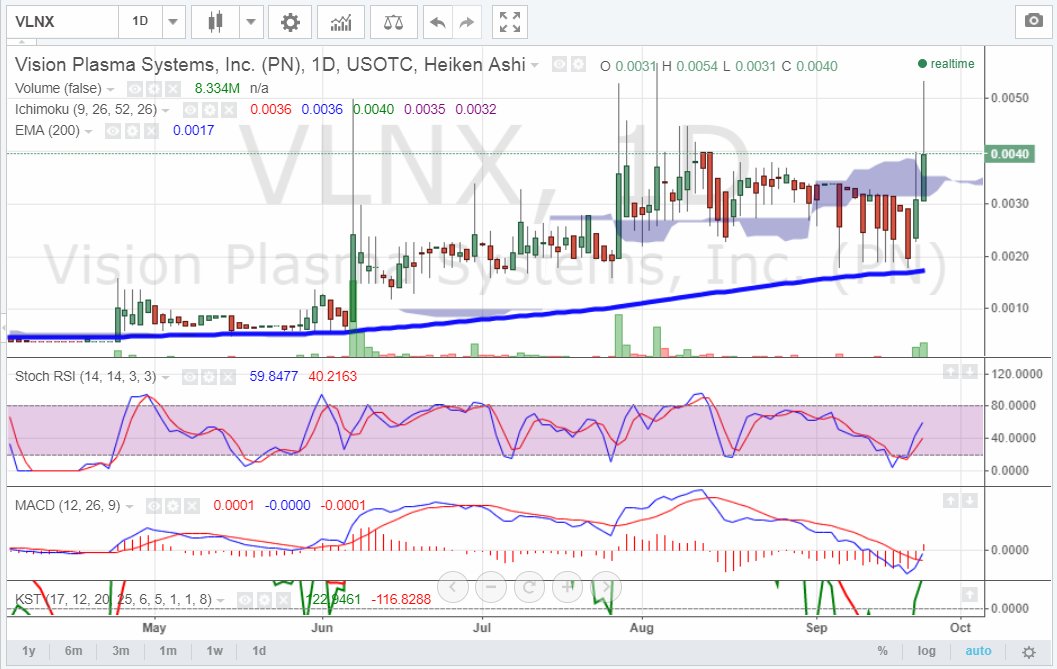
Task: Open MACD settings gear
Action: [x=173, y=506]
